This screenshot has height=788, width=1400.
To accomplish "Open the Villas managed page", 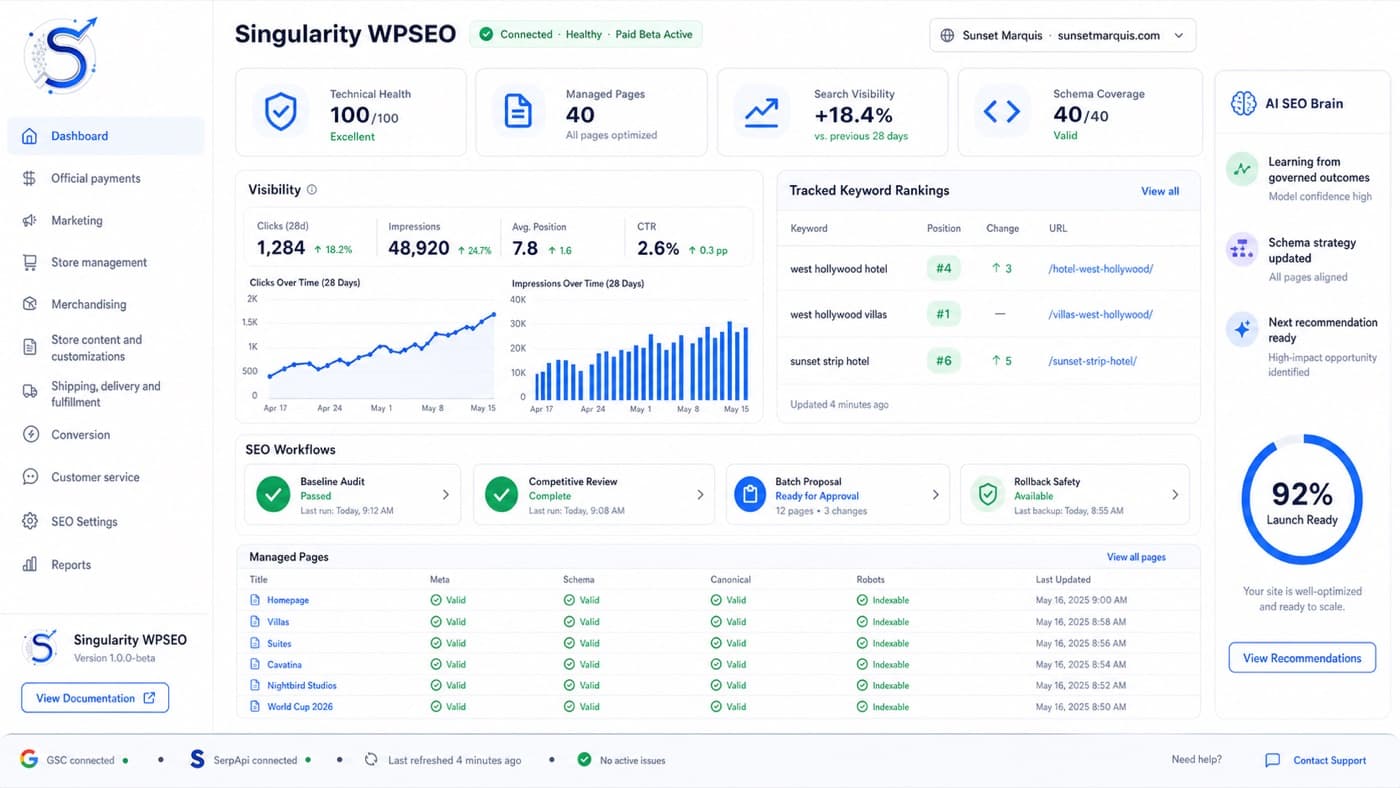I will coord(278,622).
